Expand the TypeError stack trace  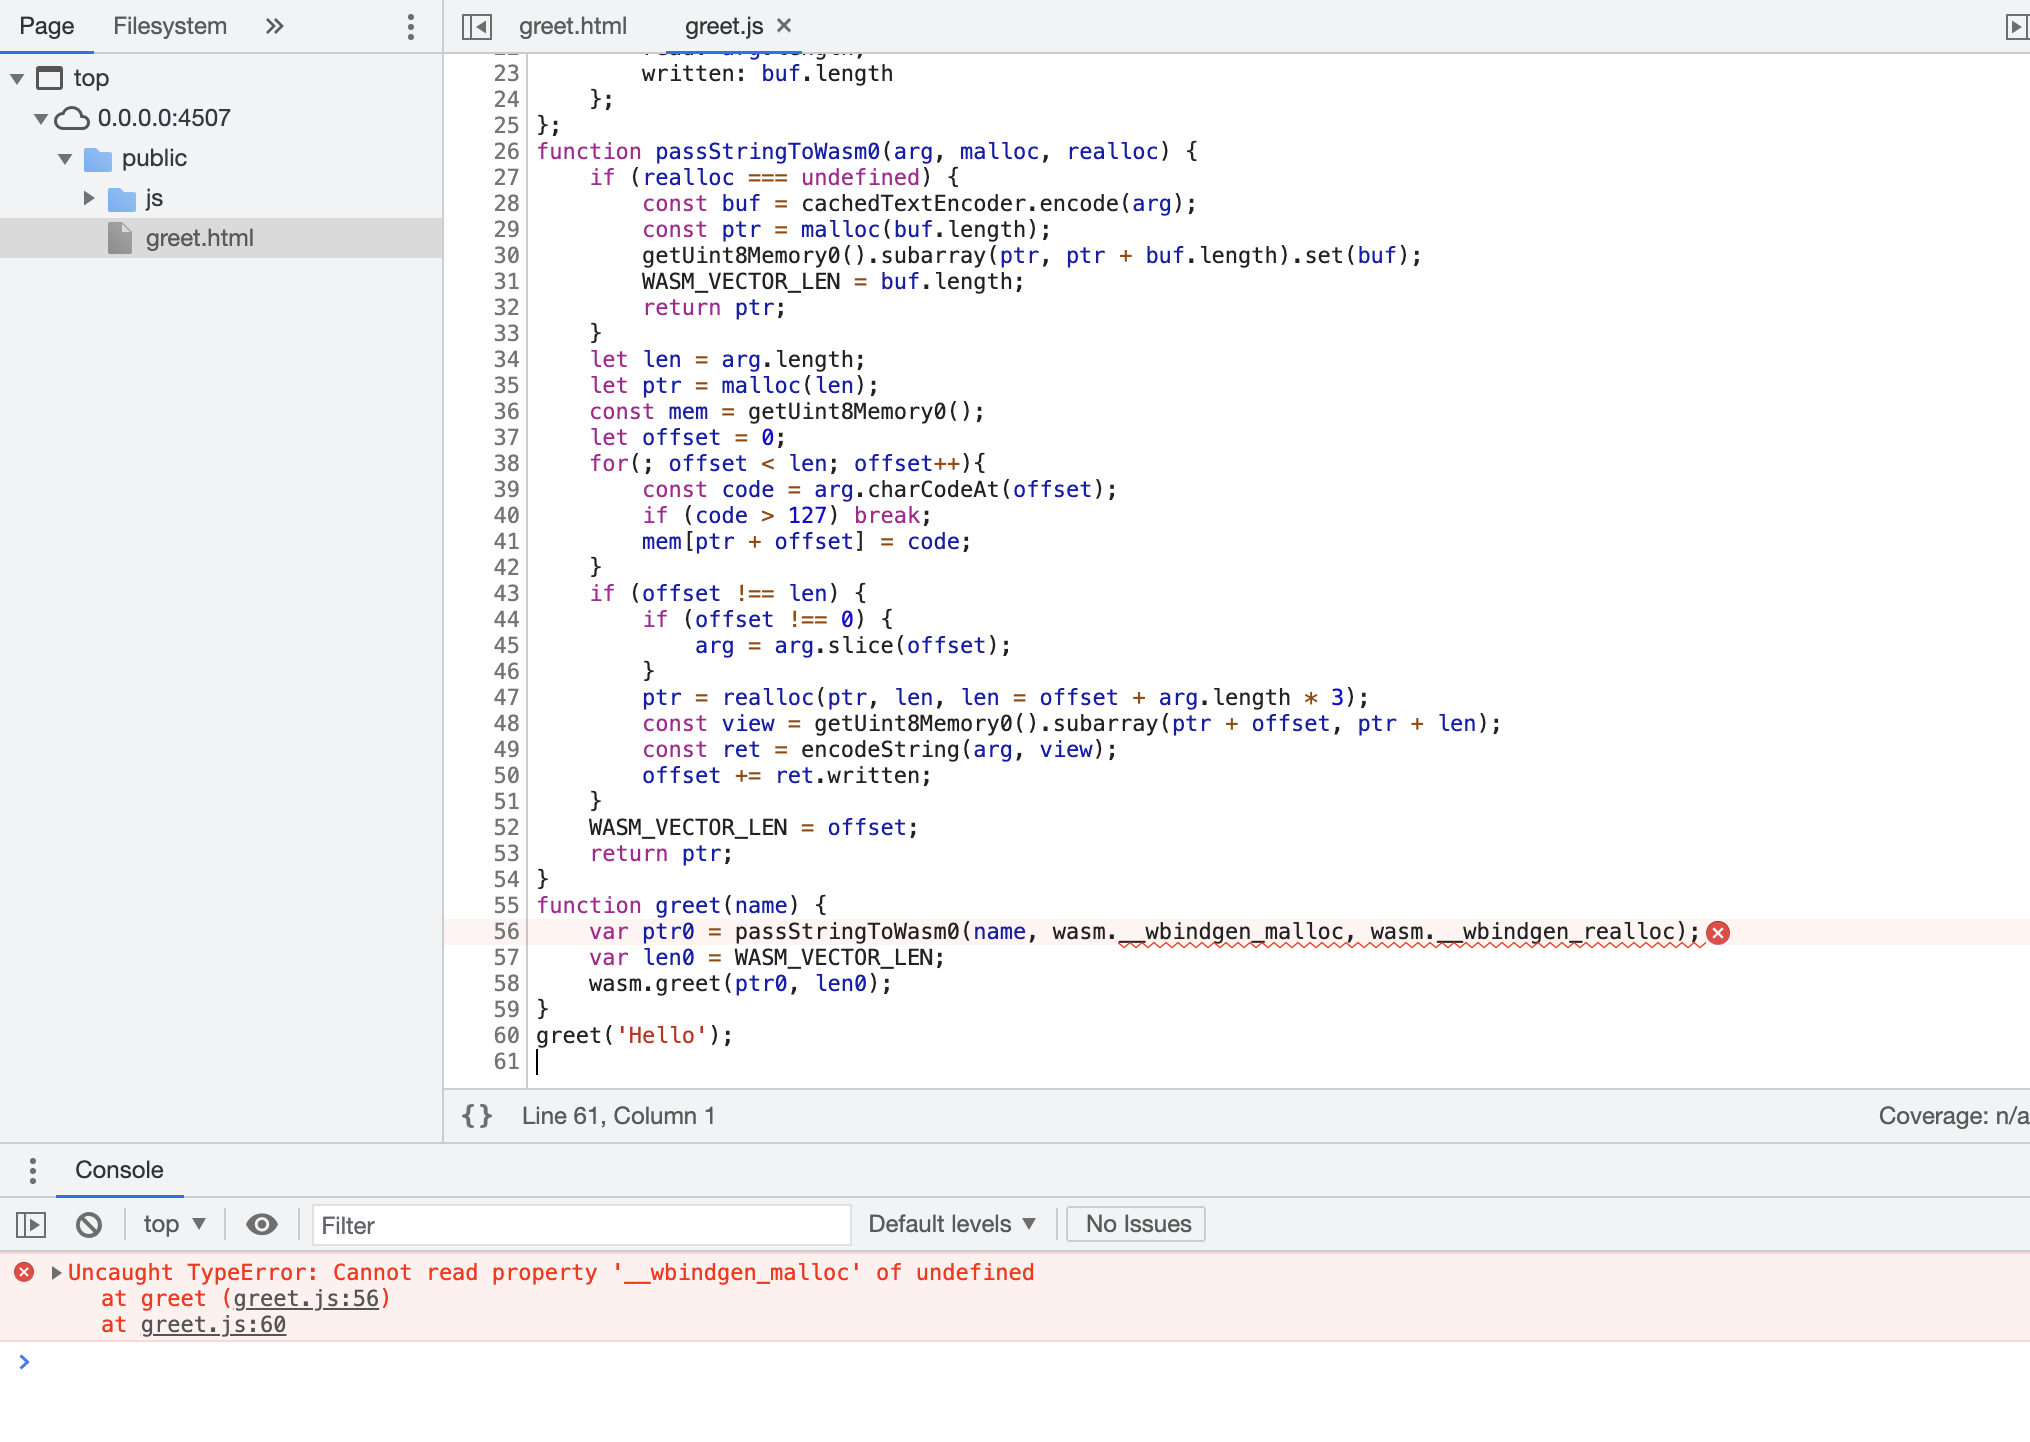(55, 1272)
